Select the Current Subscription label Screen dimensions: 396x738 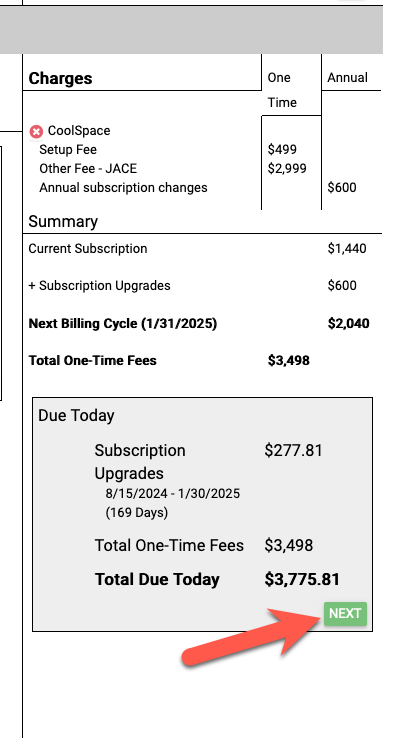(x=88, y=249)
